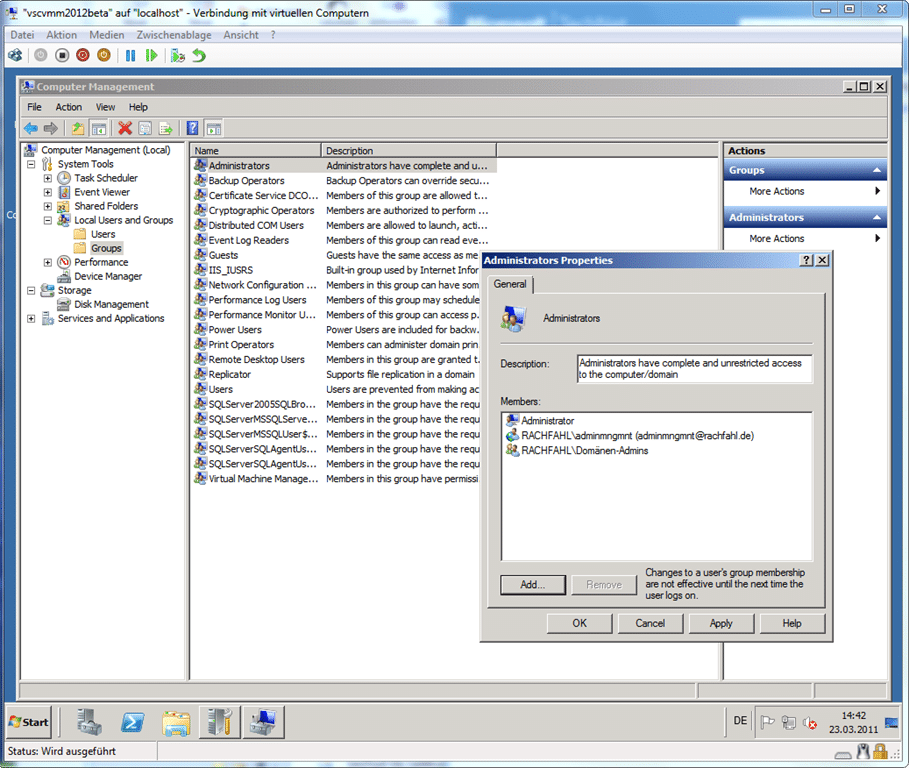Expand the Performance tree node
This screenshot has width=909, height=768.
click(48, 263)
